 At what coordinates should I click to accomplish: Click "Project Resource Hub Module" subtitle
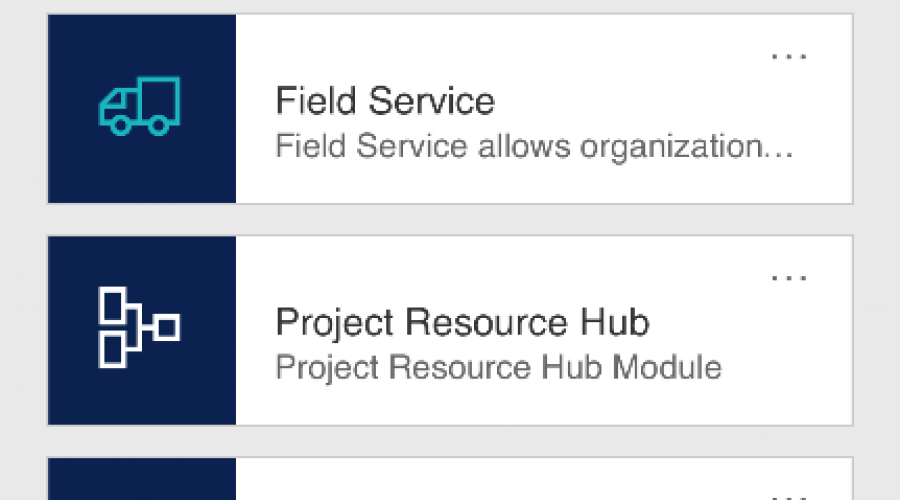498,367
